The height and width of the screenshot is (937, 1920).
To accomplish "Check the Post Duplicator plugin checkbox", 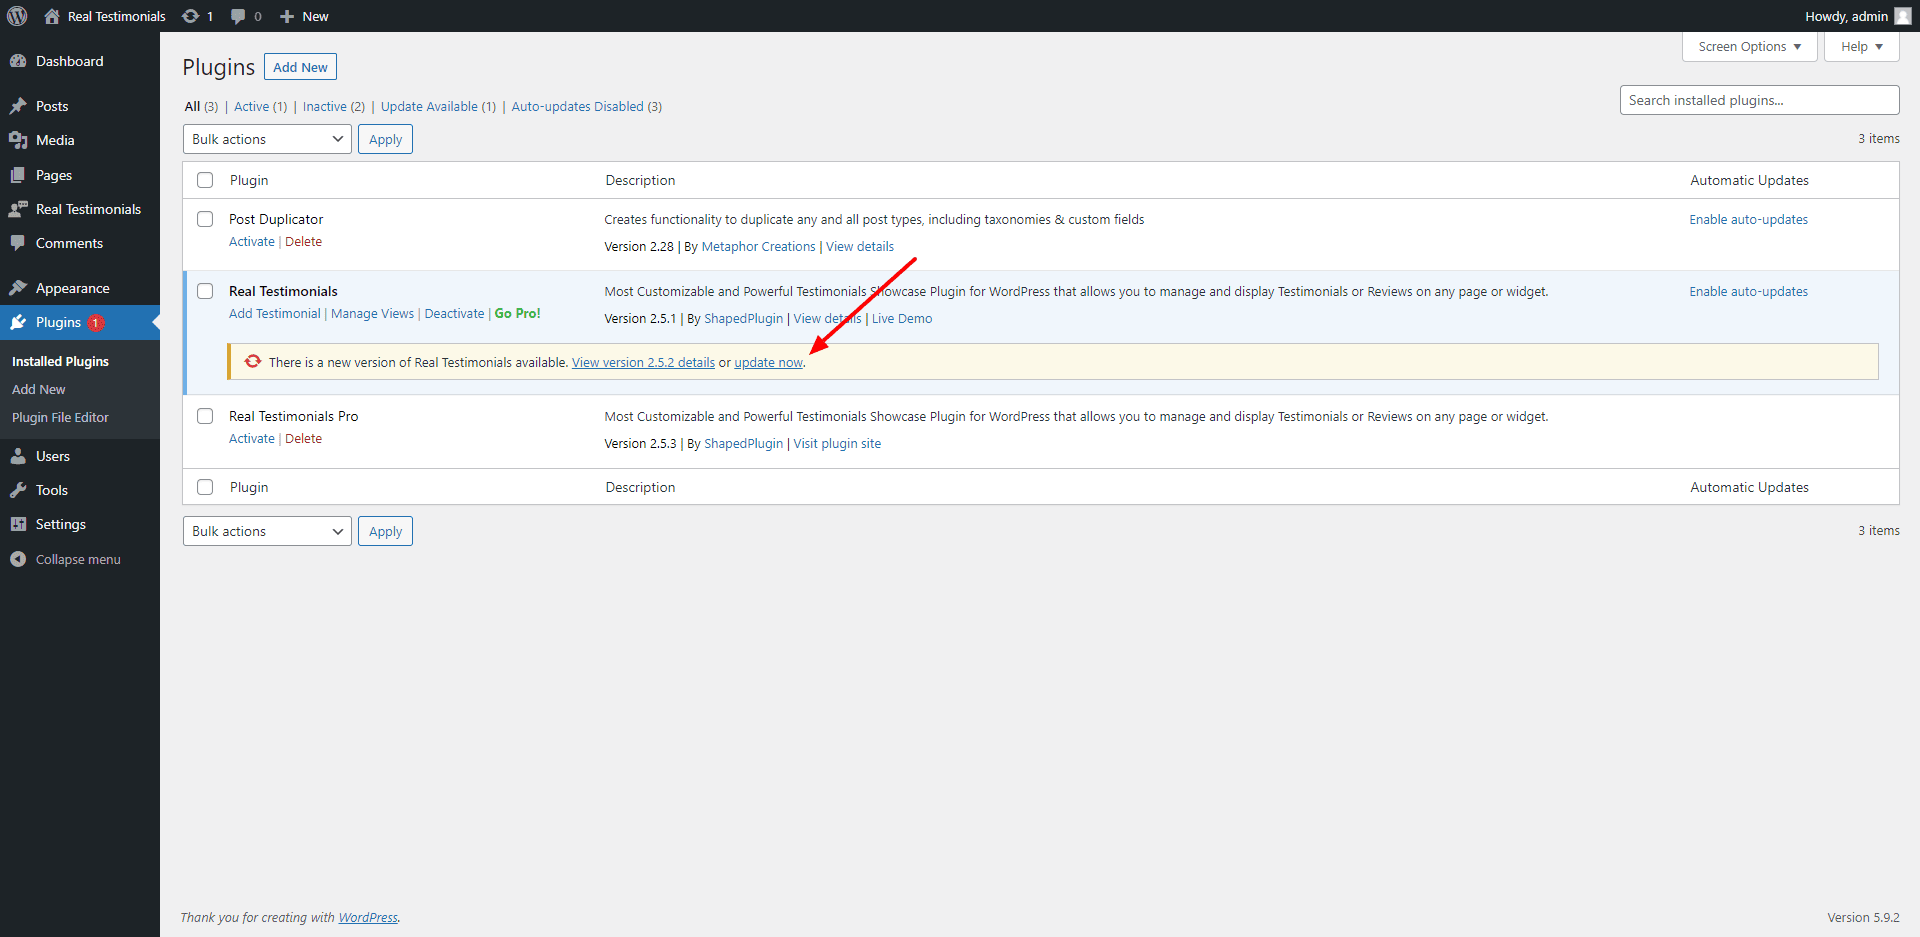I will tap(205, 219).
